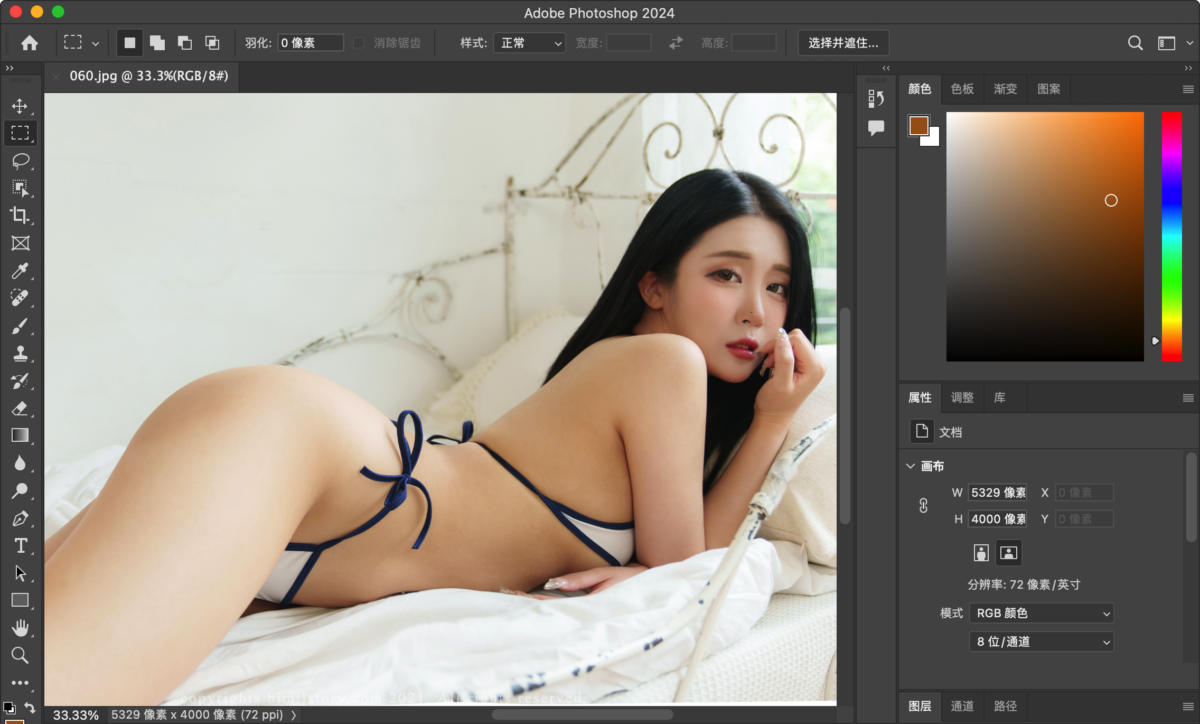
Task: Select the Move tool
Action: tap(22, 105)
